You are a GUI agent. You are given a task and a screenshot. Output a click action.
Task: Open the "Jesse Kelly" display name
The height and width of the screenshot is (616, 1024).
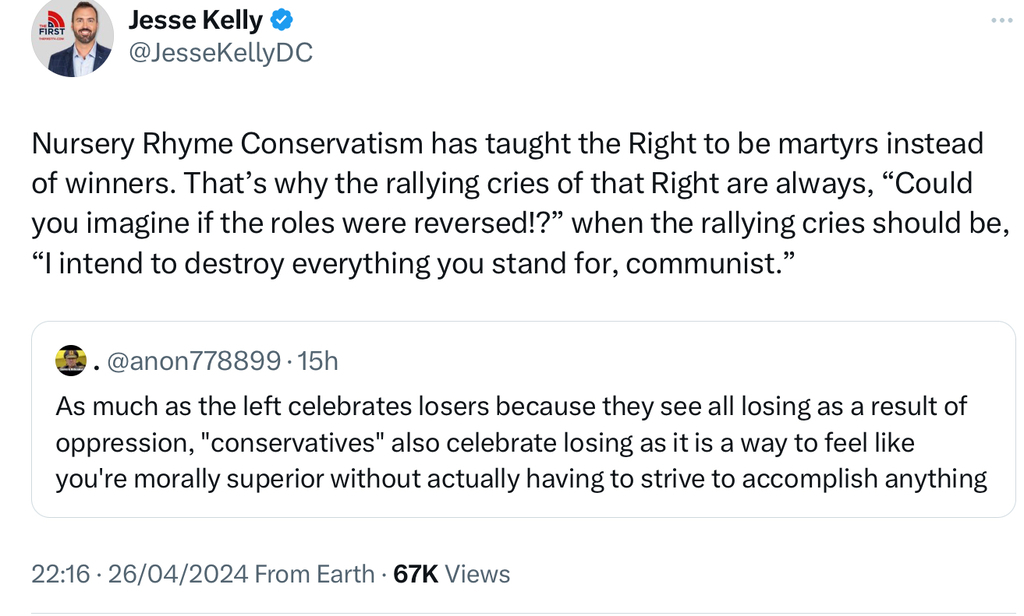point(195,21)
